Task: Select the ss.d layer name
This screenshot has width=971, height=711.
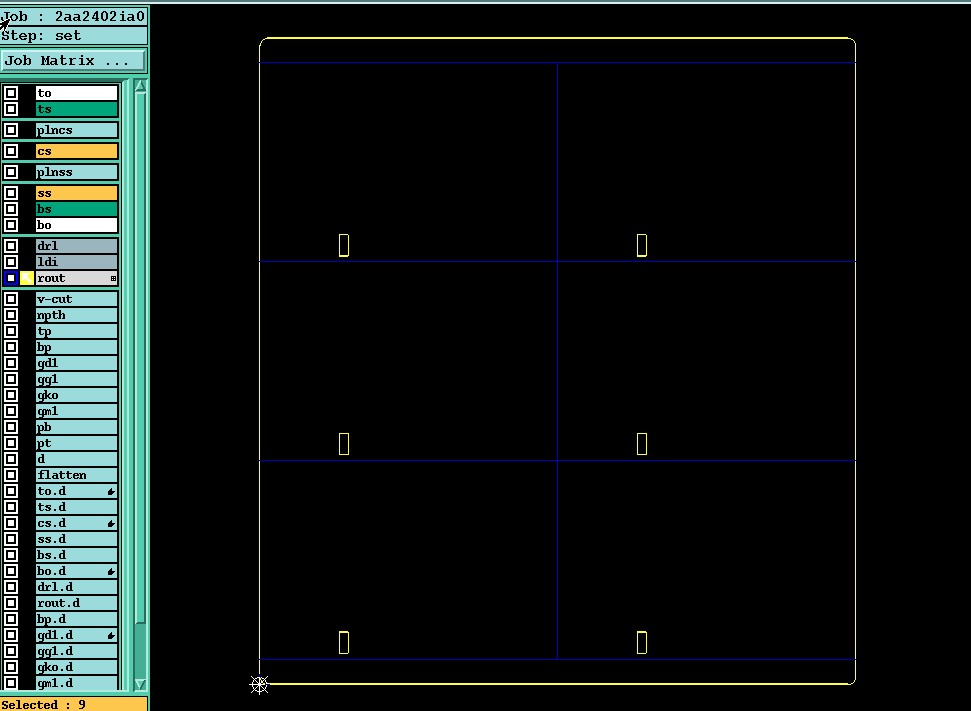Action: (77, 539)
